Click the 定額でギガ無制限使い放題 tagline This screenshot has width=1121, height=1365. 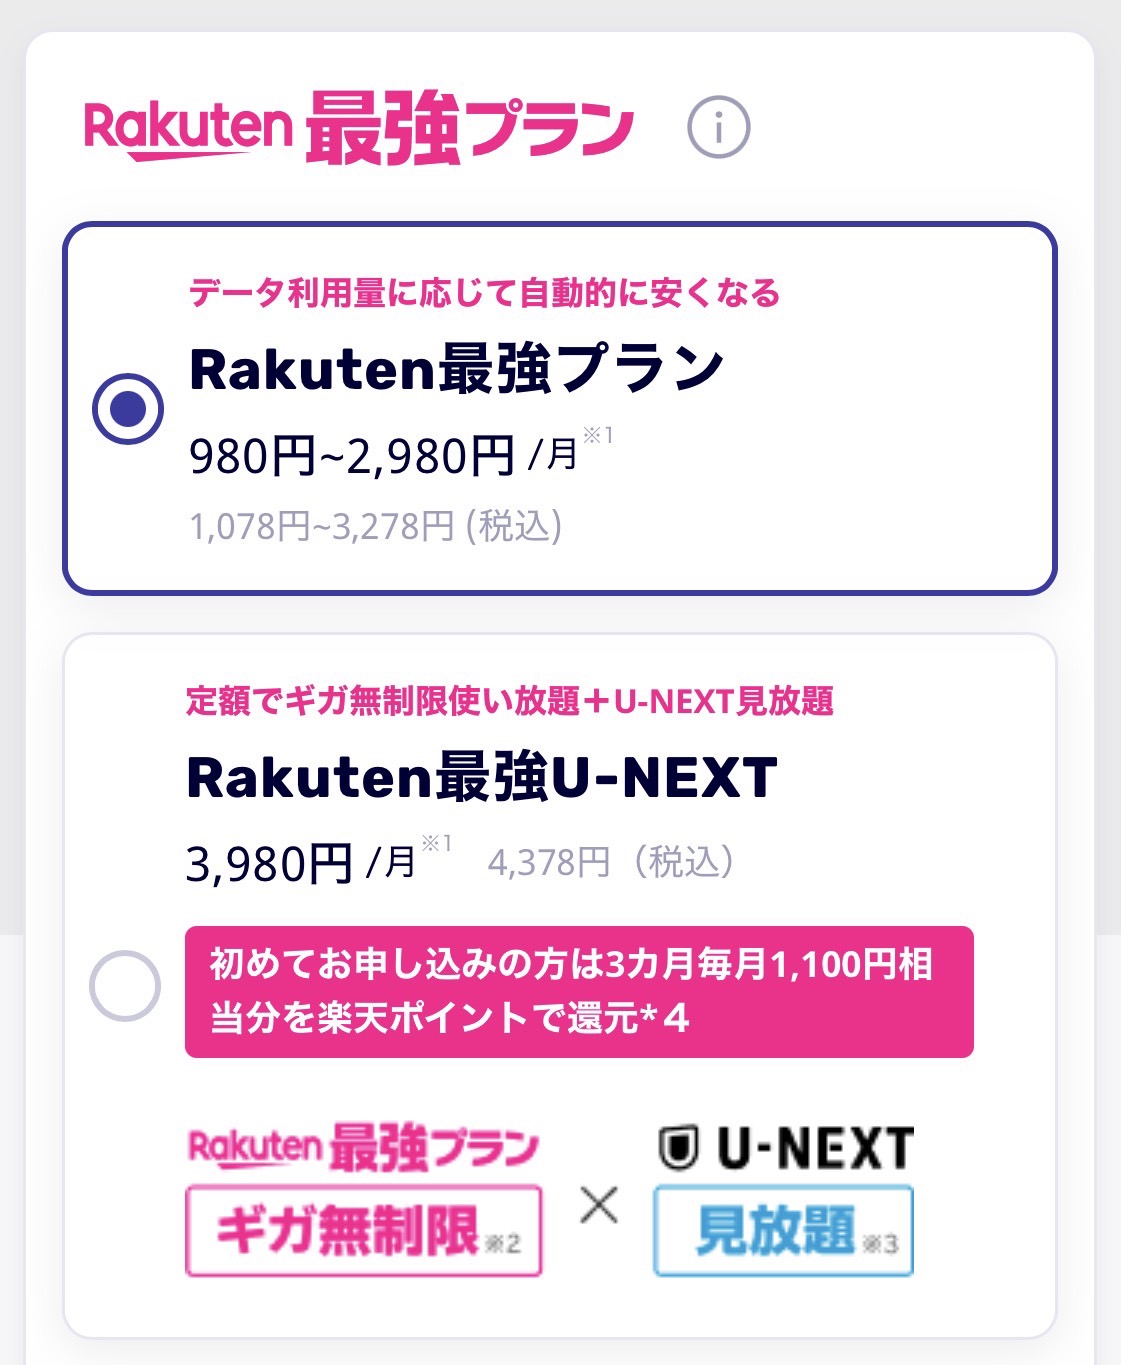tap(509, 701)
